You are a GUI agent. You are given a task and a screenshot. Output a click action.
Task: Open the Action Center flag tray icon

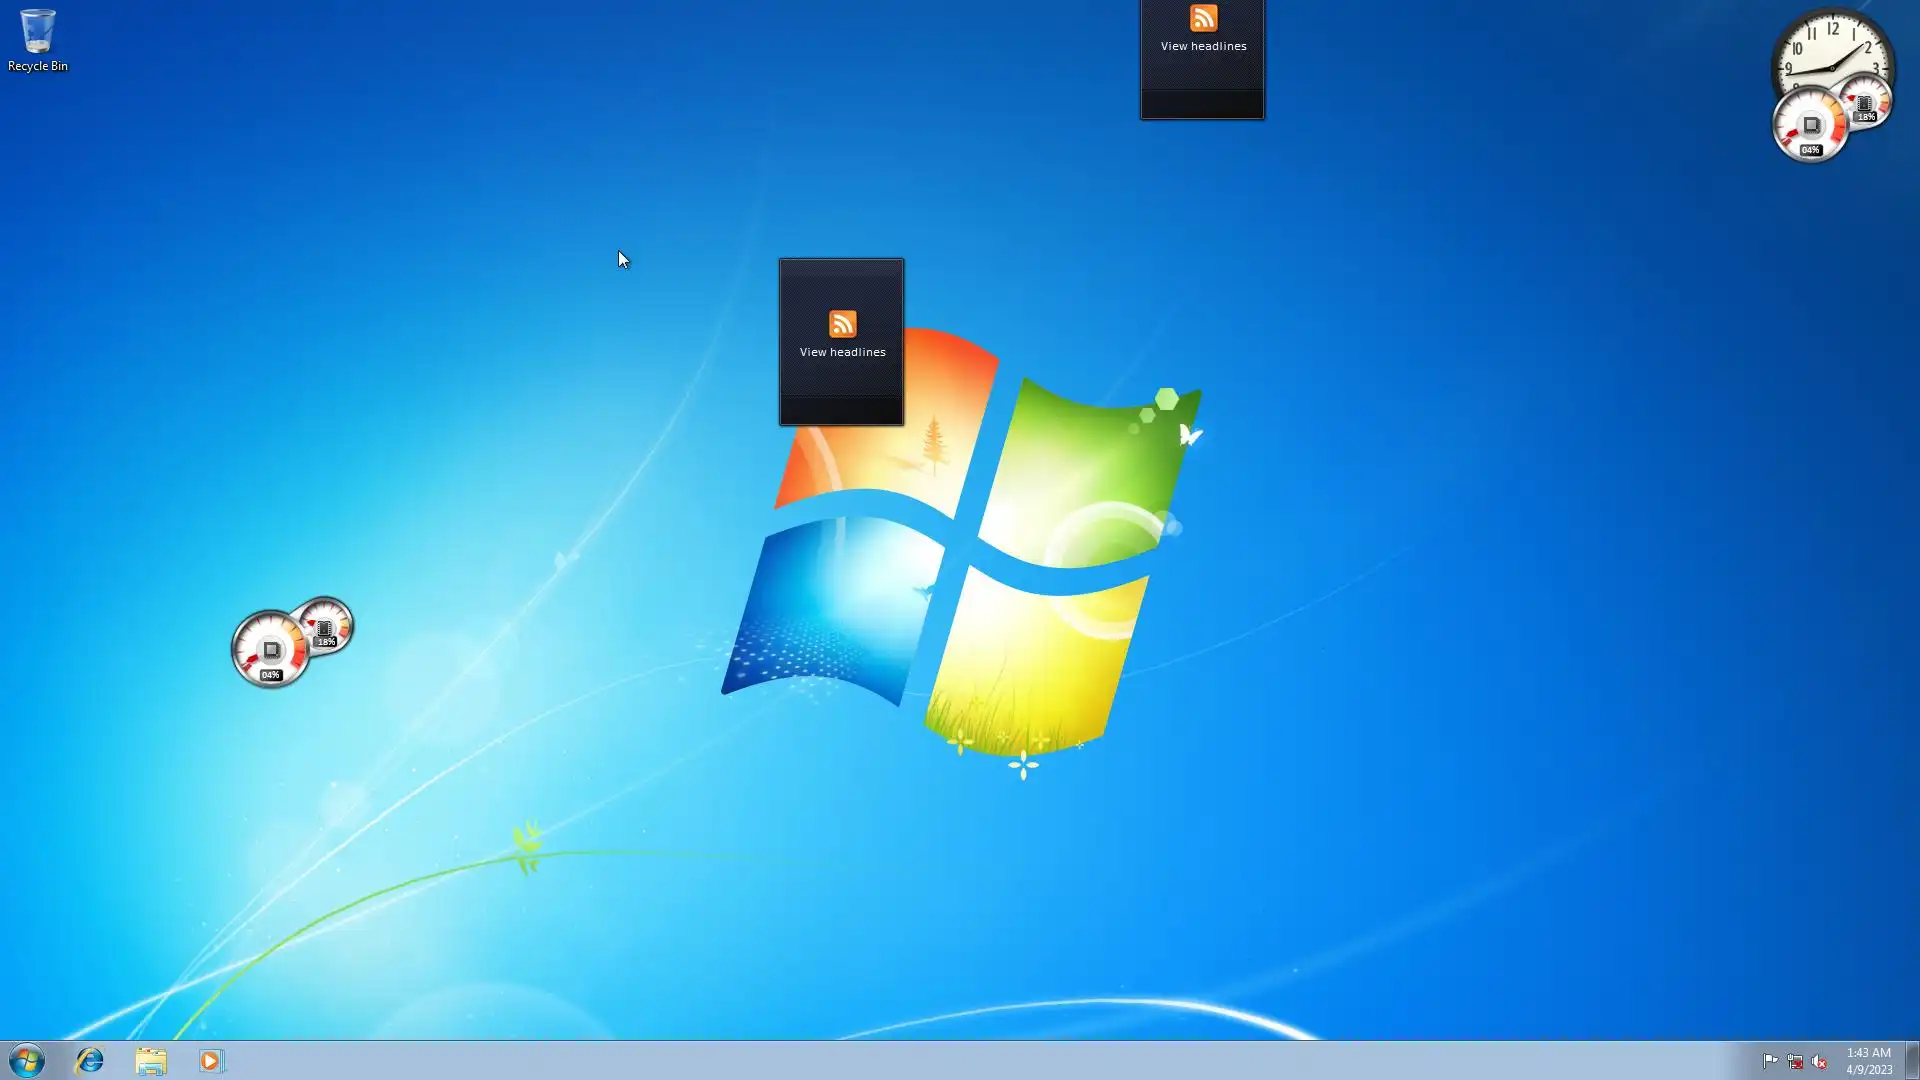(x=1770, y=1061)
